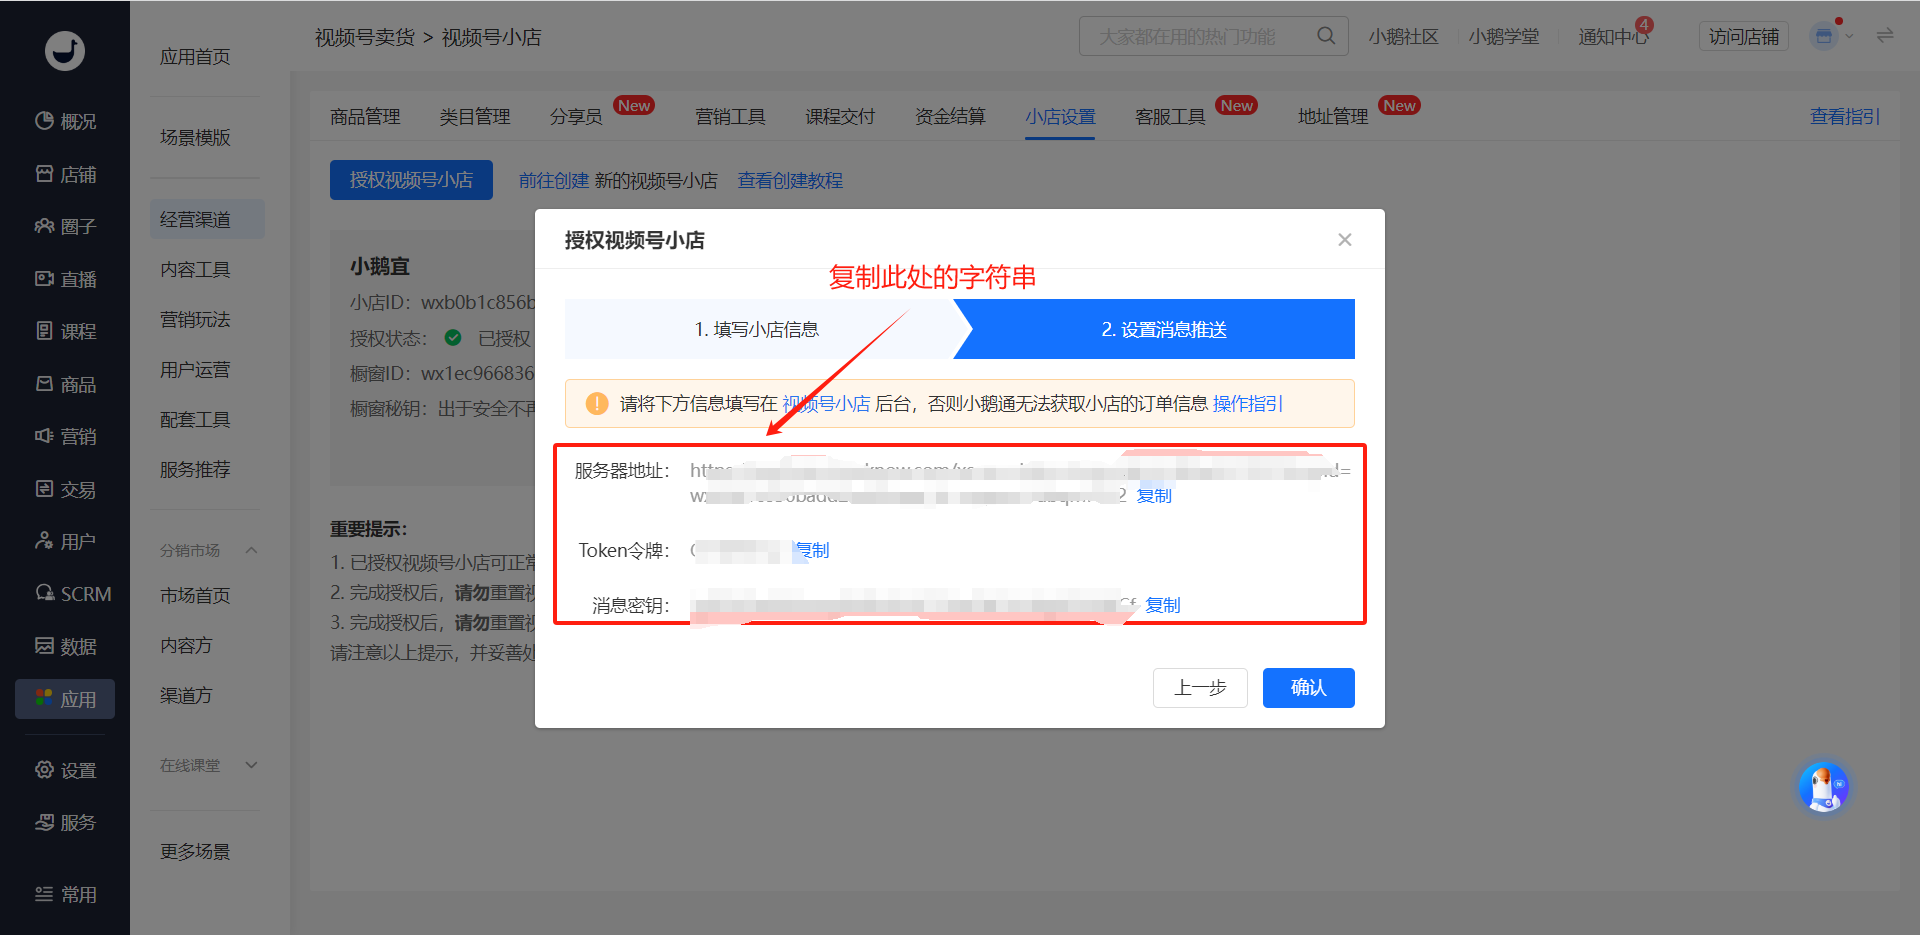This screenshot has width=1920, height=935.
Task: Switch to the 商品管理 tab
Action: click(x=365, y=117)
